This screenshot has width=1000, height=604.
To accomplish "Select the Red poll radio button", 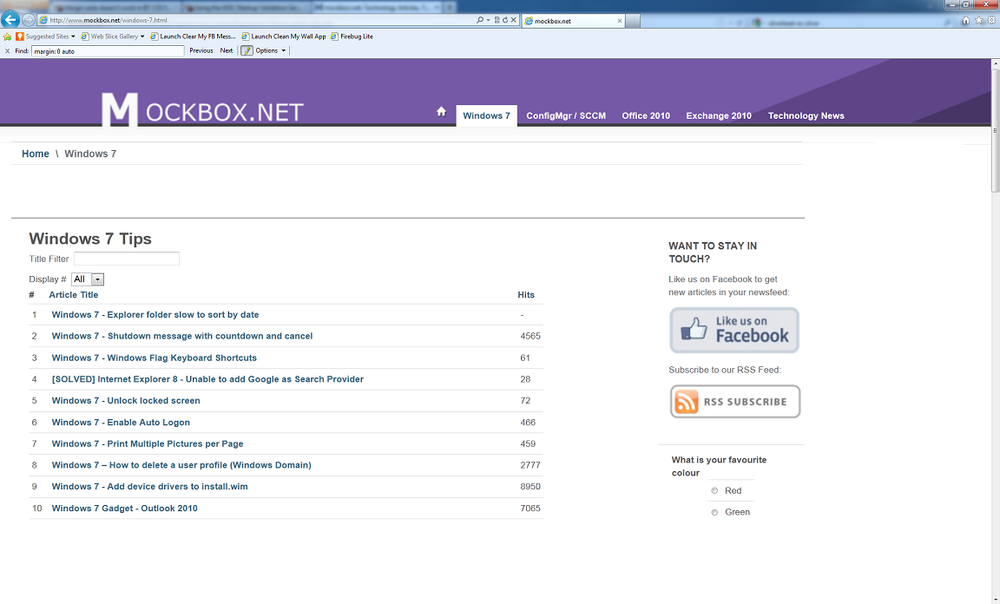I will [x=714, y=490].
